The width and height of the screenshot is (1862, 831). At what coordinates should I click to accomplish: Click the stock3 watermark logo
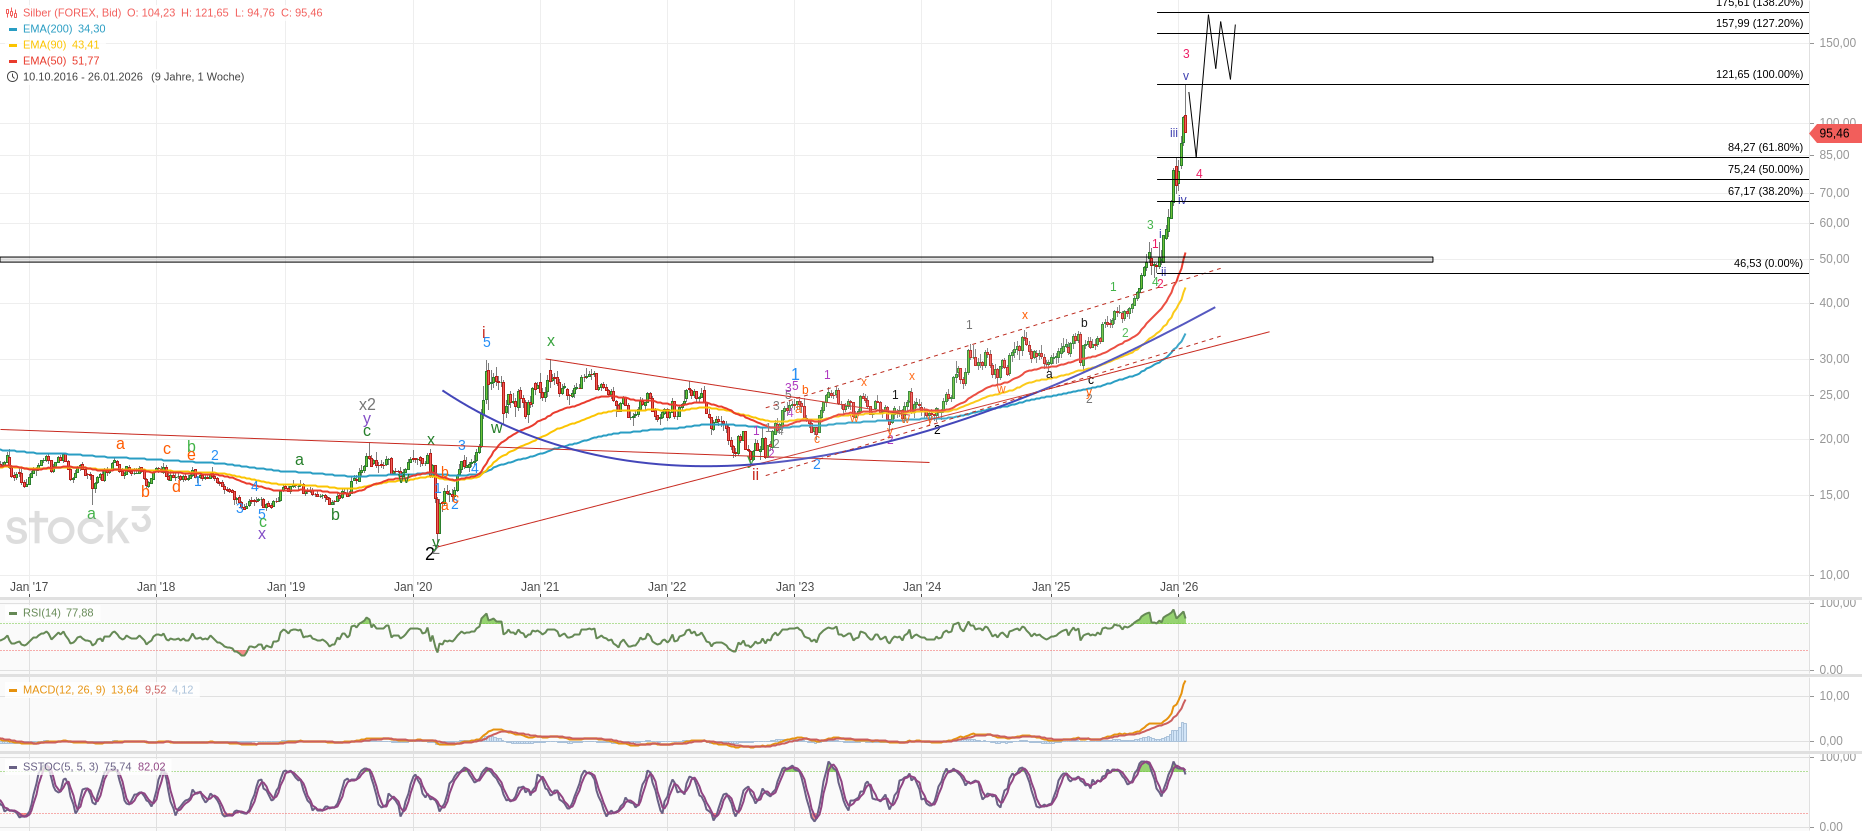click(x=78, y=526)
